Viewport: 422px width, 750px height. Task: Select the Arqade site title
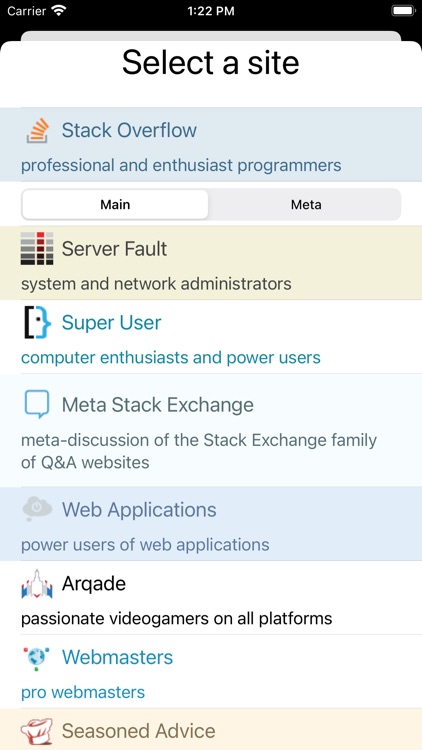[x=94, y=584]
